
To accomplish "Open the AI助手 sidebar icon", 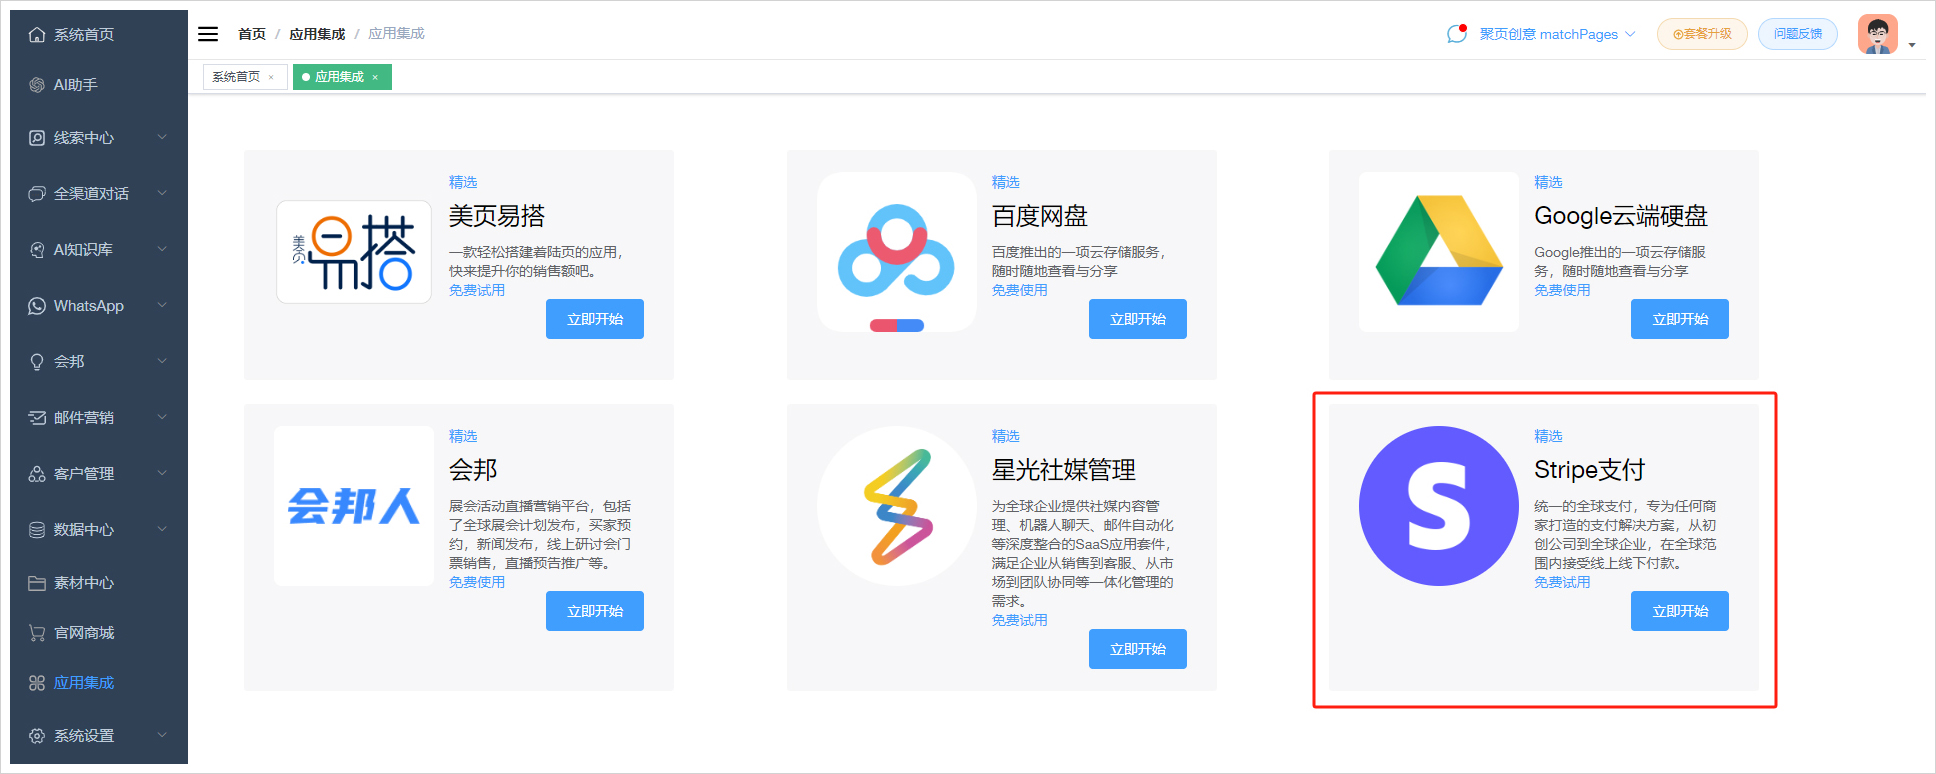I will point(37,85).
